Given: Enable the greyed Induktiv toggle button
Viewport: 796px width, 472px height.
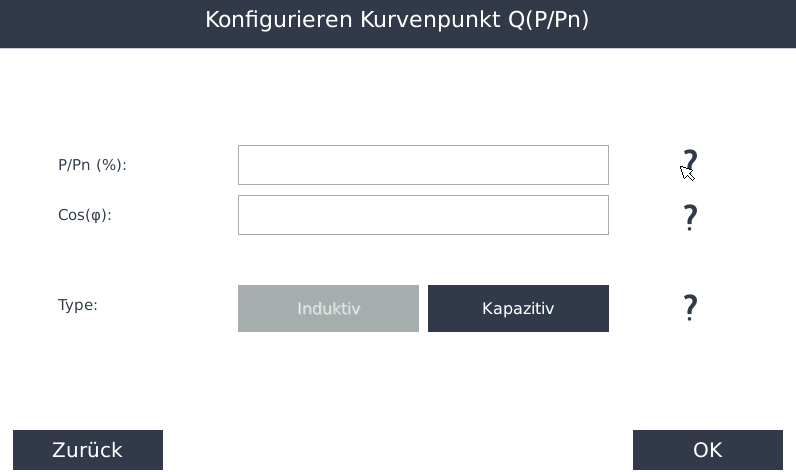Looking at the screenshot, I should tap(328, 308).
